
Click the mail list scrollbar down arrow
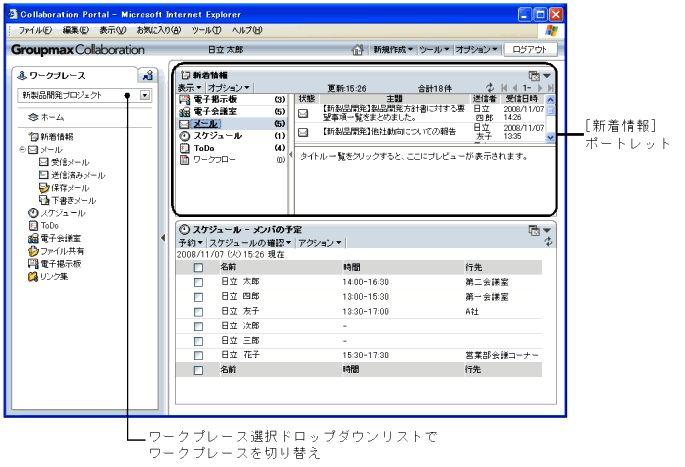[x=550, y=137]
